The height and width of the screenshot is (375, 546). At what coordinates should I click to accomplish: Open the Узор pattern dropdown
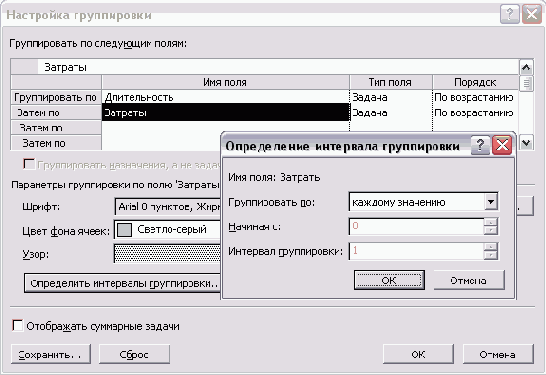[167, 253]
